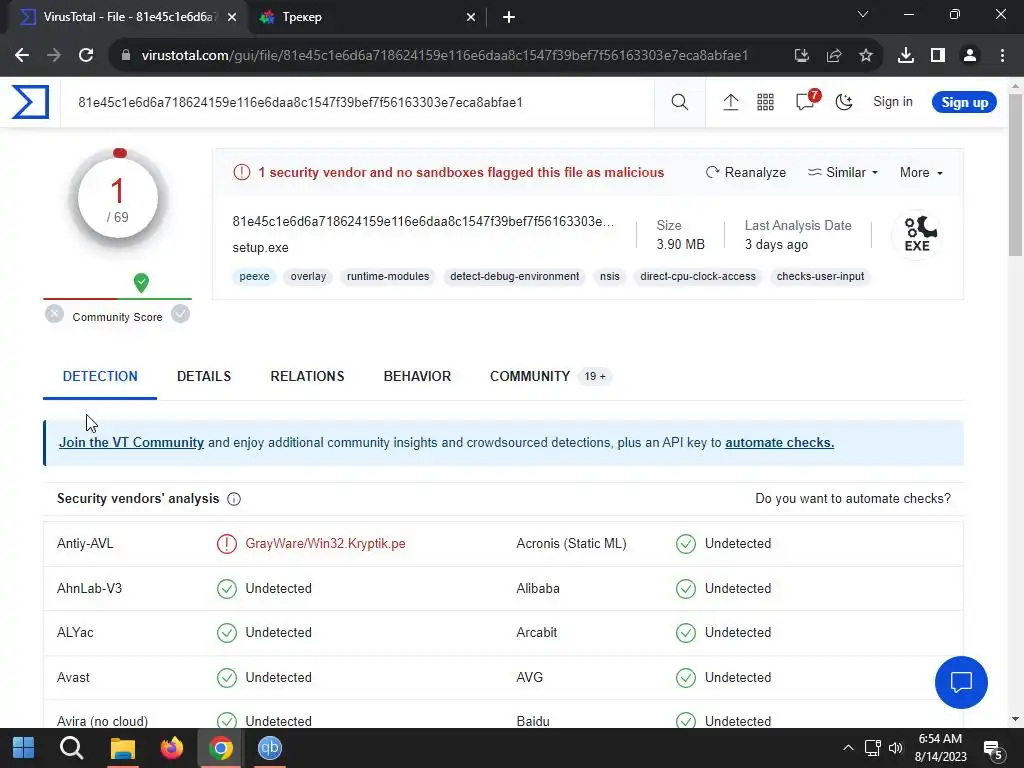Switch to the RELATIONS tab

(307, 377)
